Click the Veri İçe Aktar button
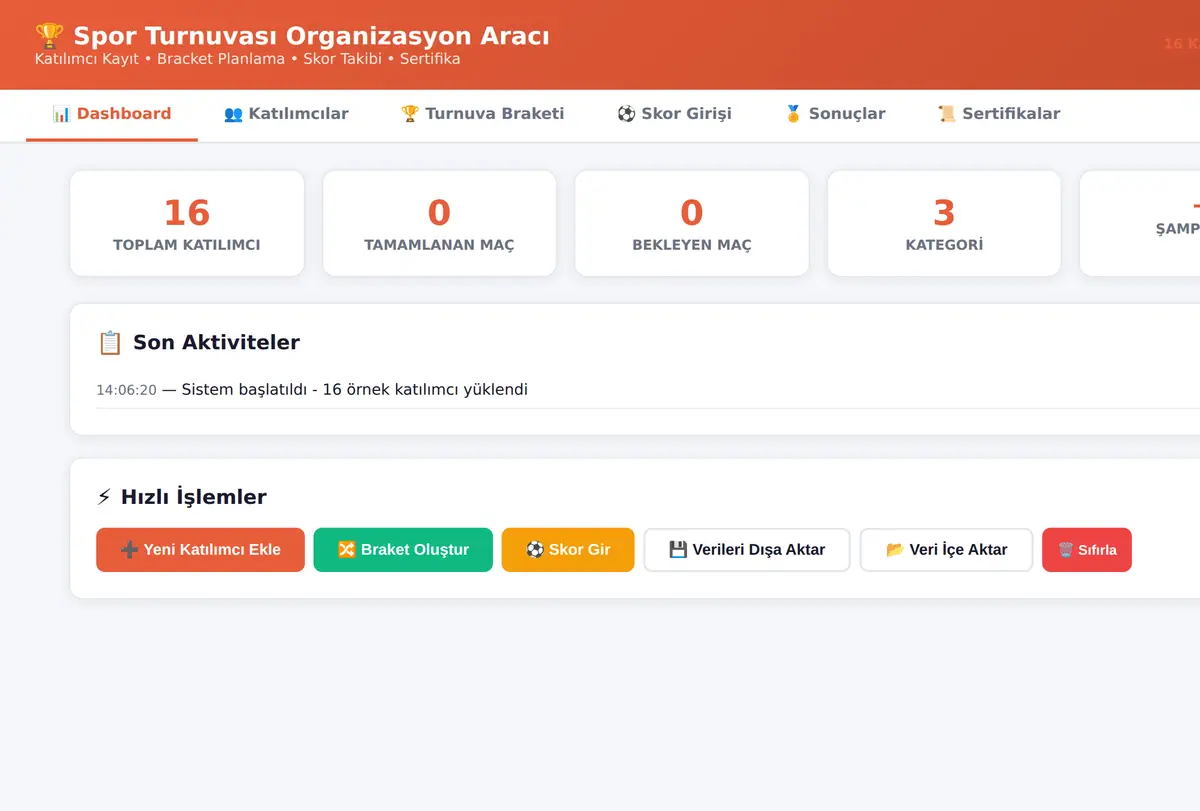Image resolution: width=1200 pixels, height=811 pixels. tap(946, 550)
